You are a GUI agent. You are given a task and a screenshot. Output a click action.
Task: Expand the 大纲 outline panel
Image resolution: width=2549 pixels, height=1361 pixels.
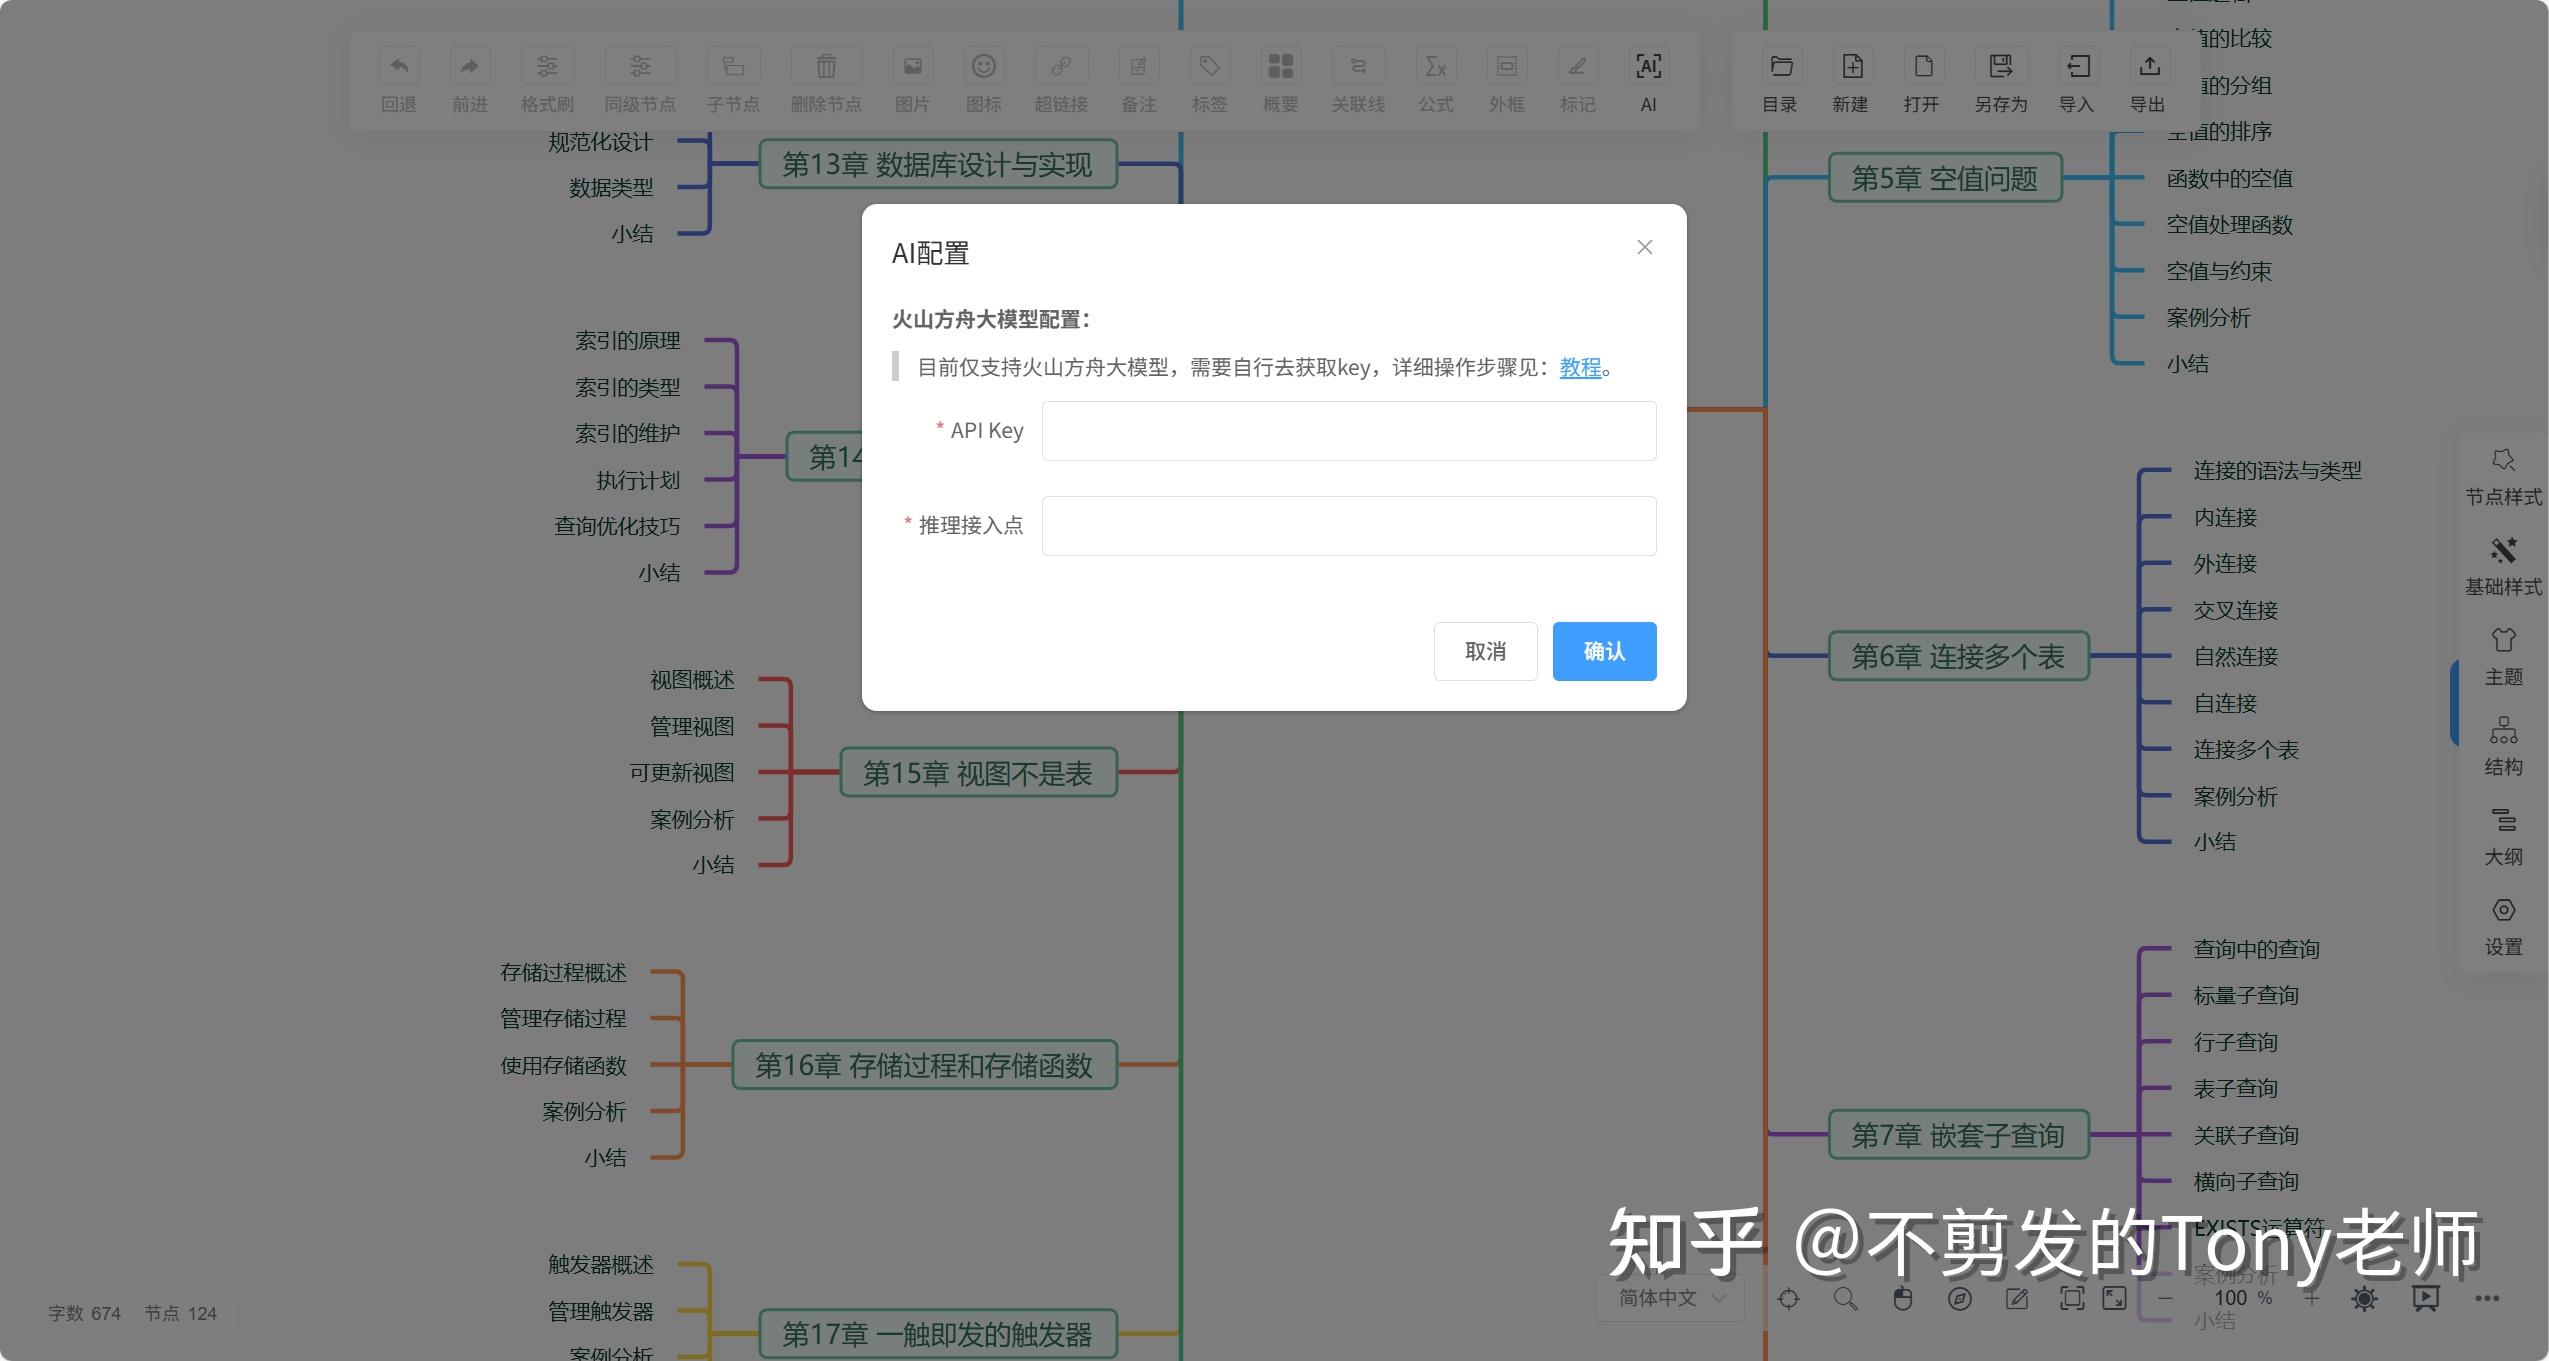tap(2503, 836)
